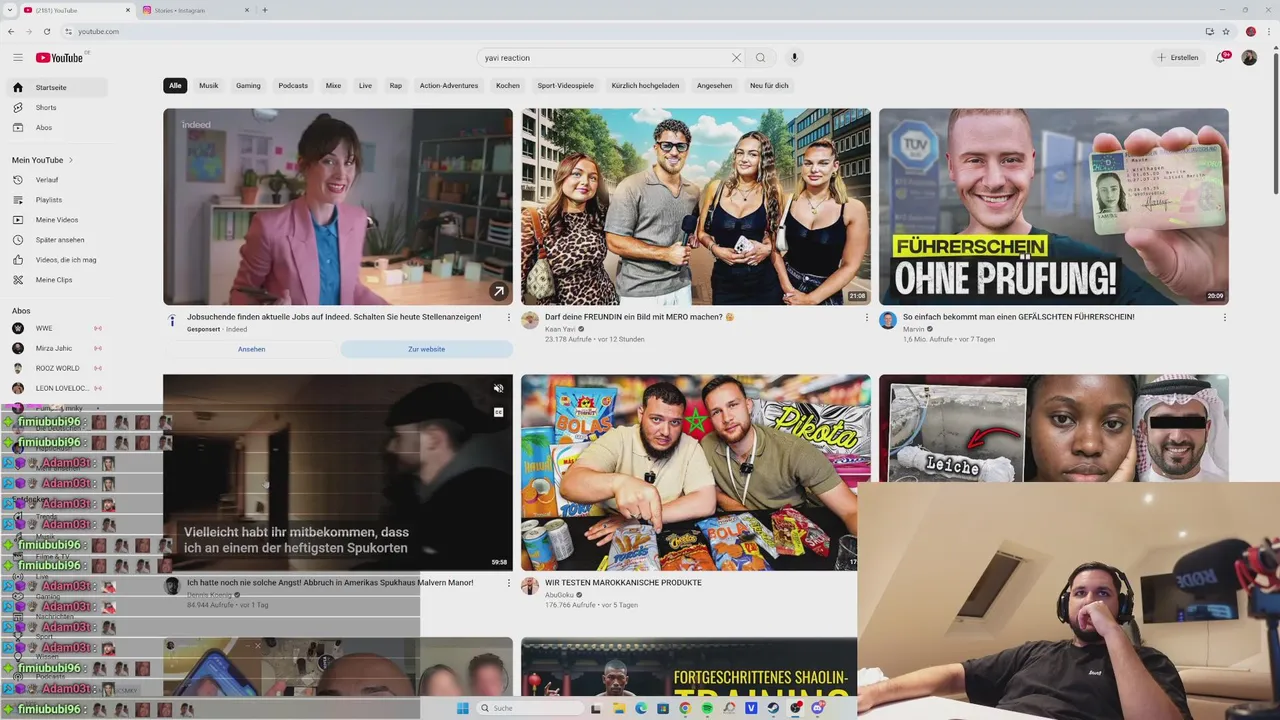This screenshot has width=1280, height=720.
Task: Open a new browser tab
Action: [265, 10]
